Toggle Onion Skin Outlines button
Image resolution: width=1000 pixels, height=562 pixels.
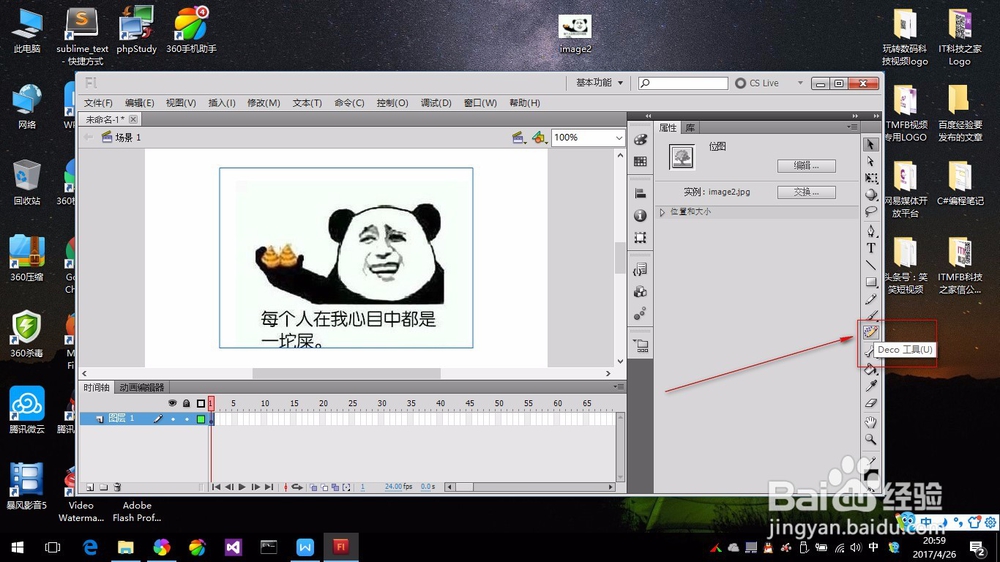point(325,487)
